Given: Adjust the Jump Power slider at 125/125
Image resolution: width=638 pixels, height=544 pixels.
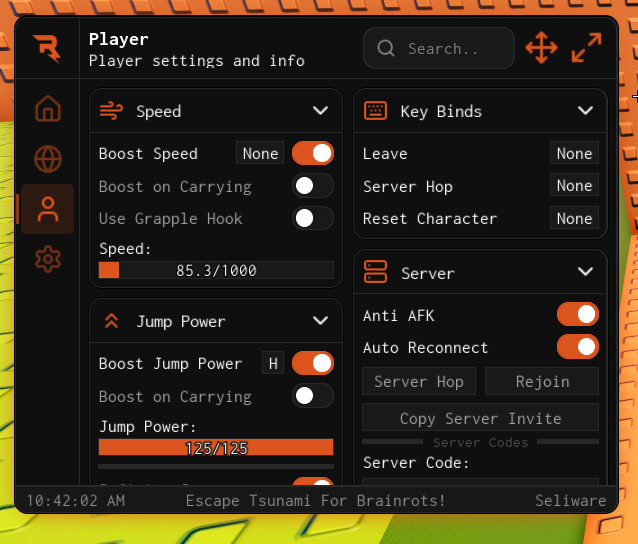Looking at the screenshot, I should 216,448.
